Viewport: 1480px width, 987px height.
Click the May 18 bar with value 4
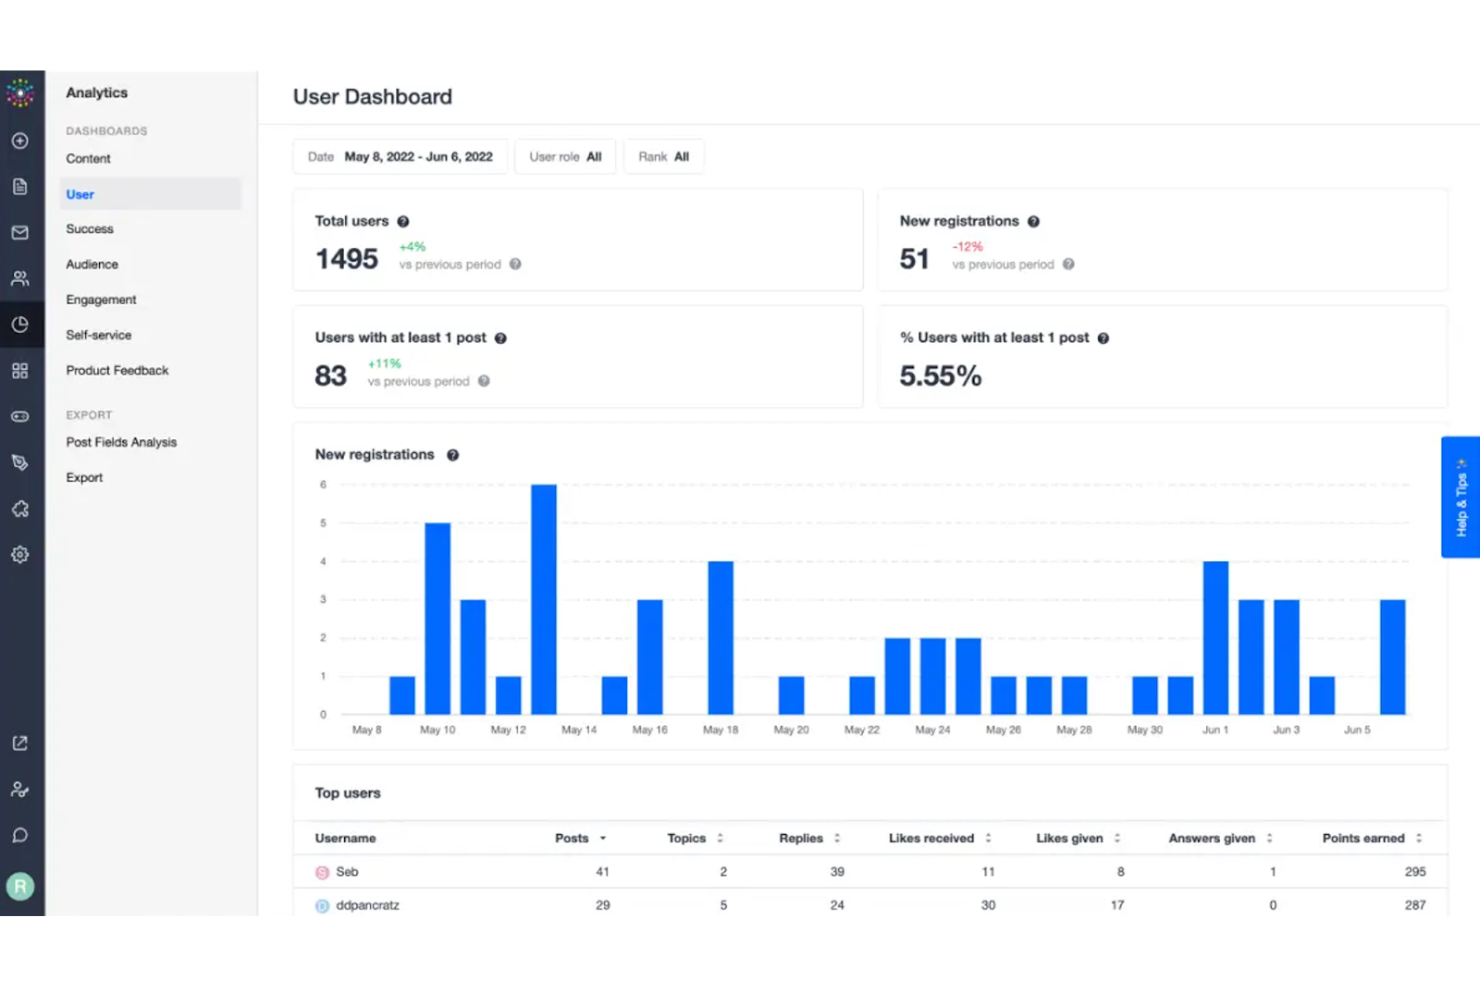[720, 638]
